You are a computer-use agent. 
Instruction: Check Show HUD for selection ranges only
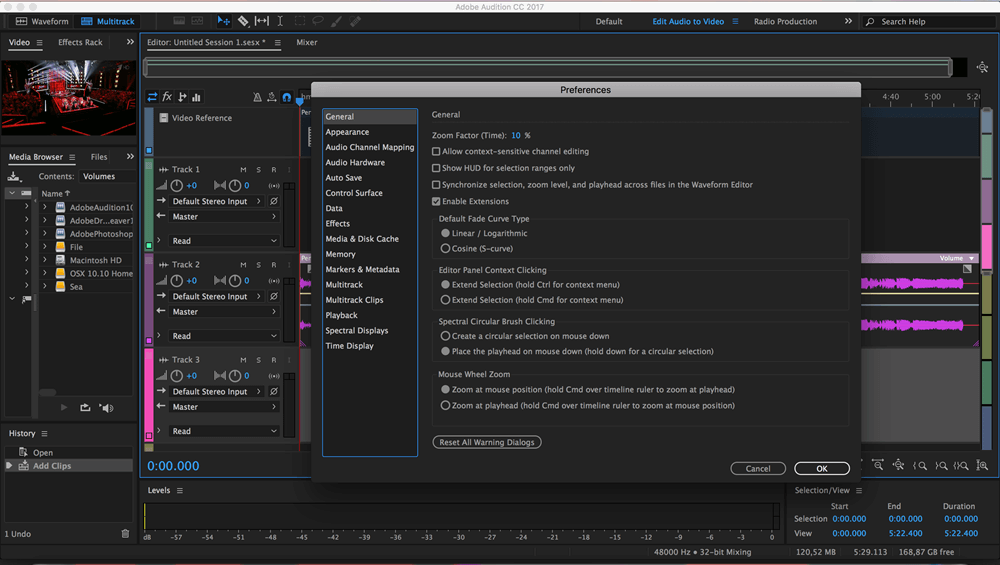436,168
